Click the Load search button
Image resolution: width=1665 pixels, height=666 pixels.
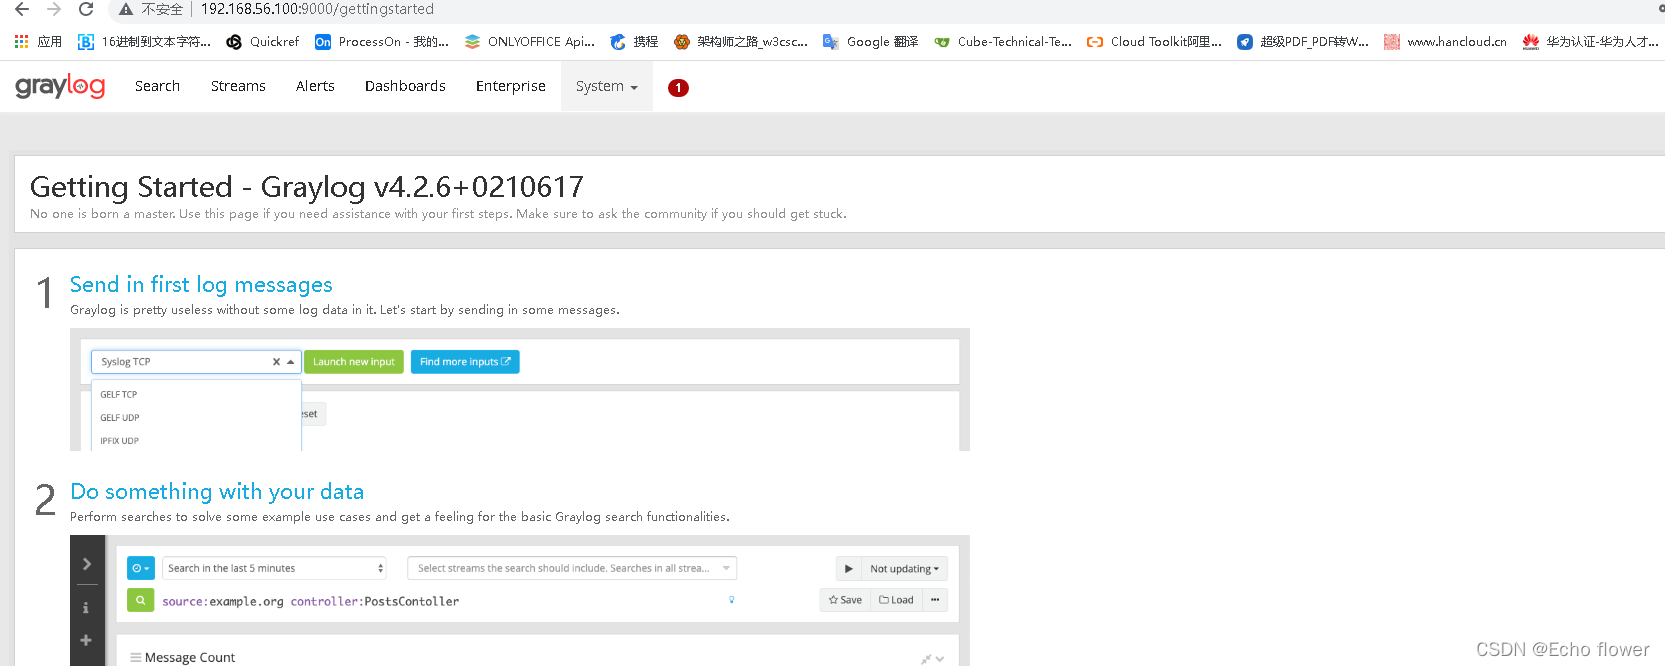[896, 600]
